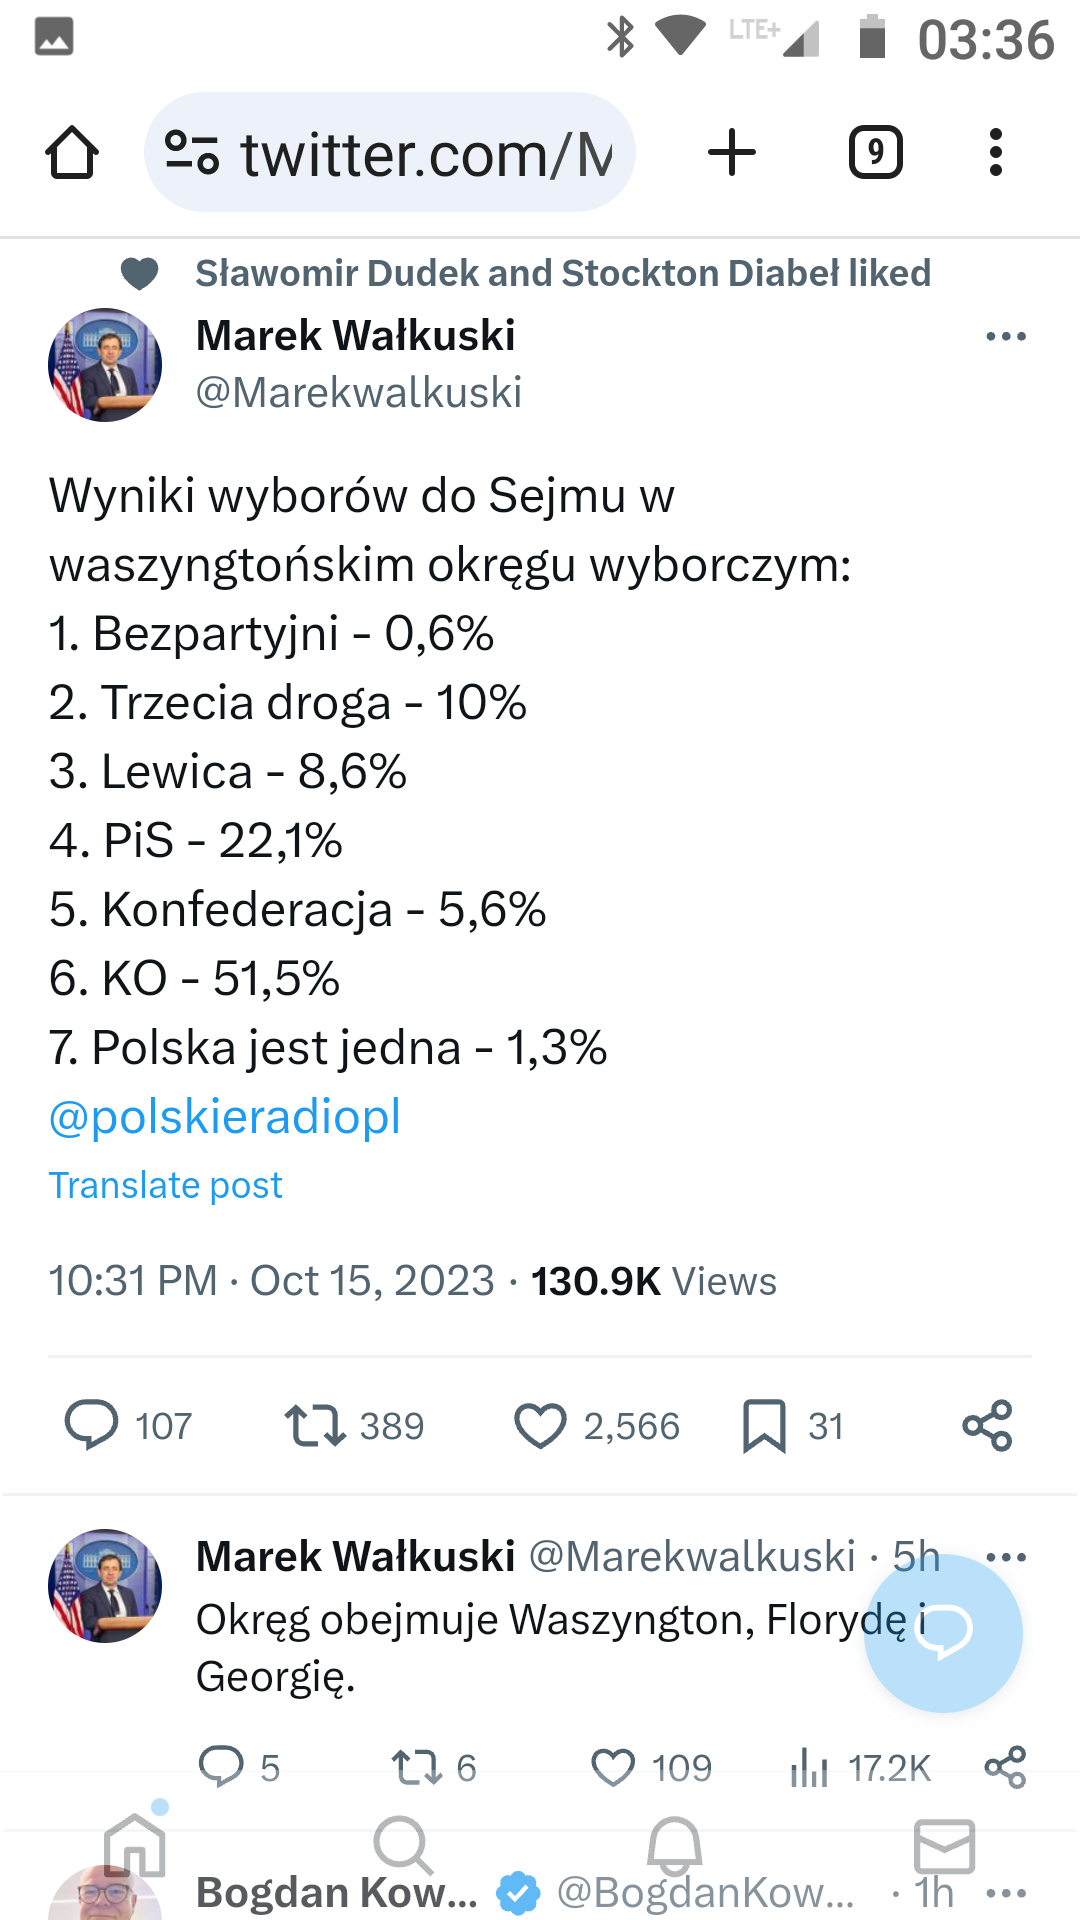Open the Search tab in bottom navigation
Viewport: 1080px width, 1920px height.
click(x=403, y=1845)
